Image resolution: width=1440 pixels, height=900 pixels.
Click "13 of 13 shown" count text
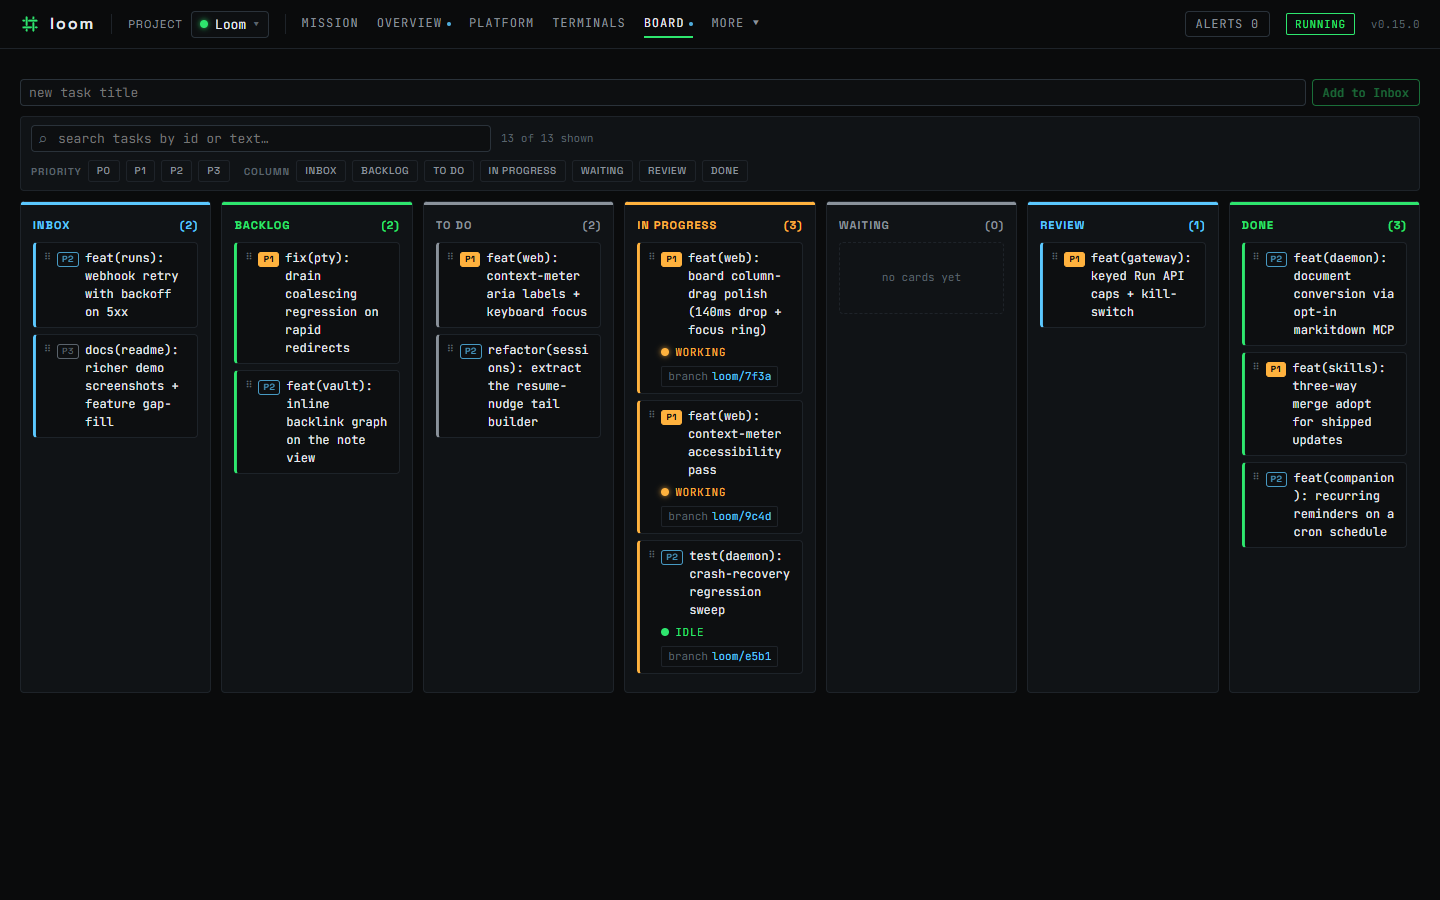547,139
